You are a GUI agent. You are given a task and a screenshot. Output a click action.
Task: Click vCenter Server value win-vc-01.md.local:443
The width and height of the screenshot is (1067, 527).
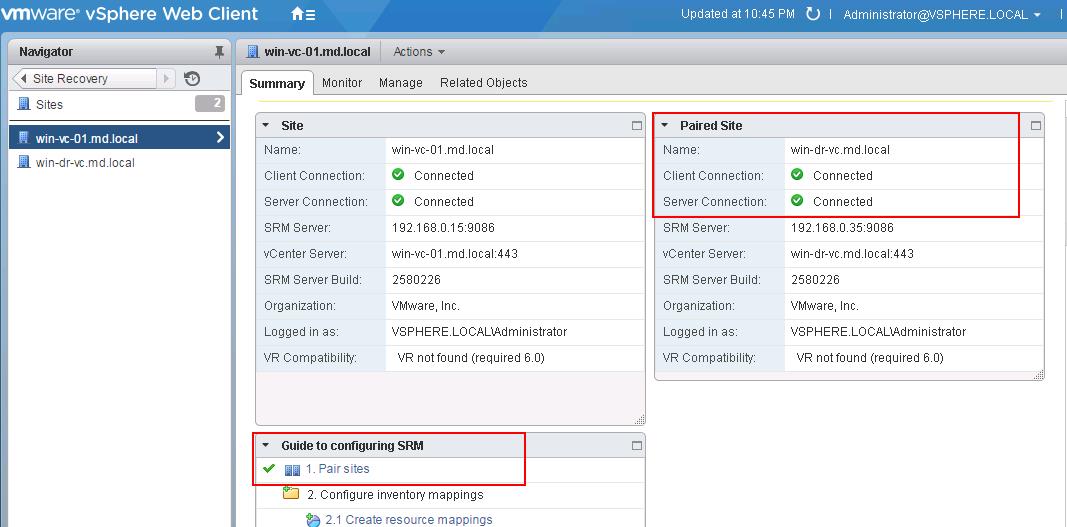point(455,253)
